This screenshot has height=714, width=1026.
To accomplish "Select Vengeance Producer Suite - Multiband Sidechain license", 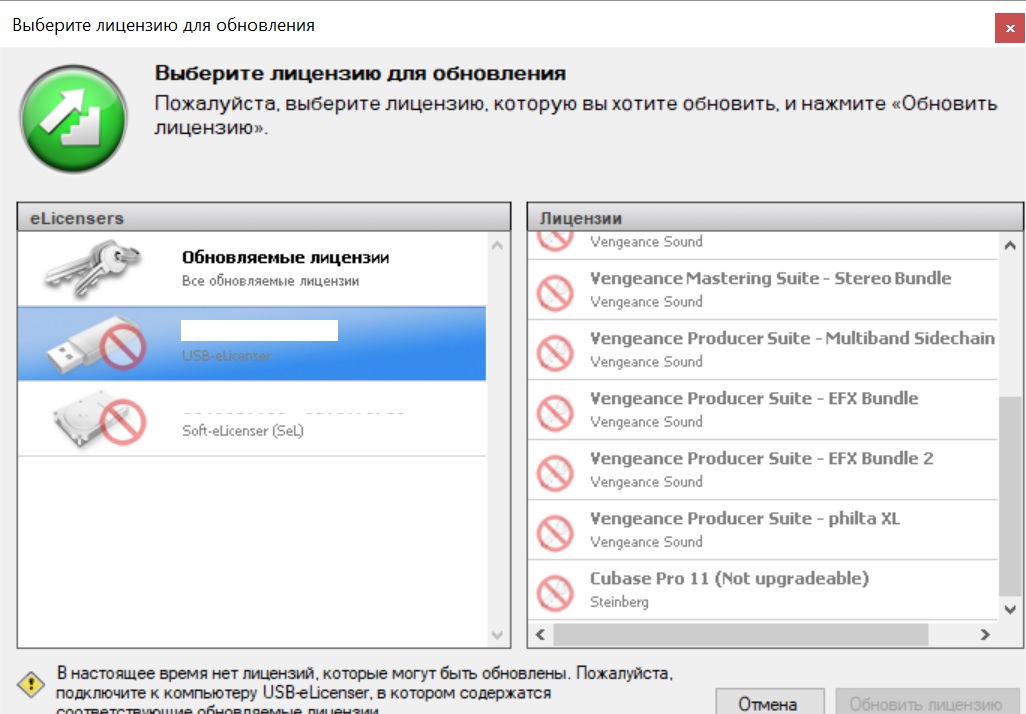I will click(x=763, y=350).
